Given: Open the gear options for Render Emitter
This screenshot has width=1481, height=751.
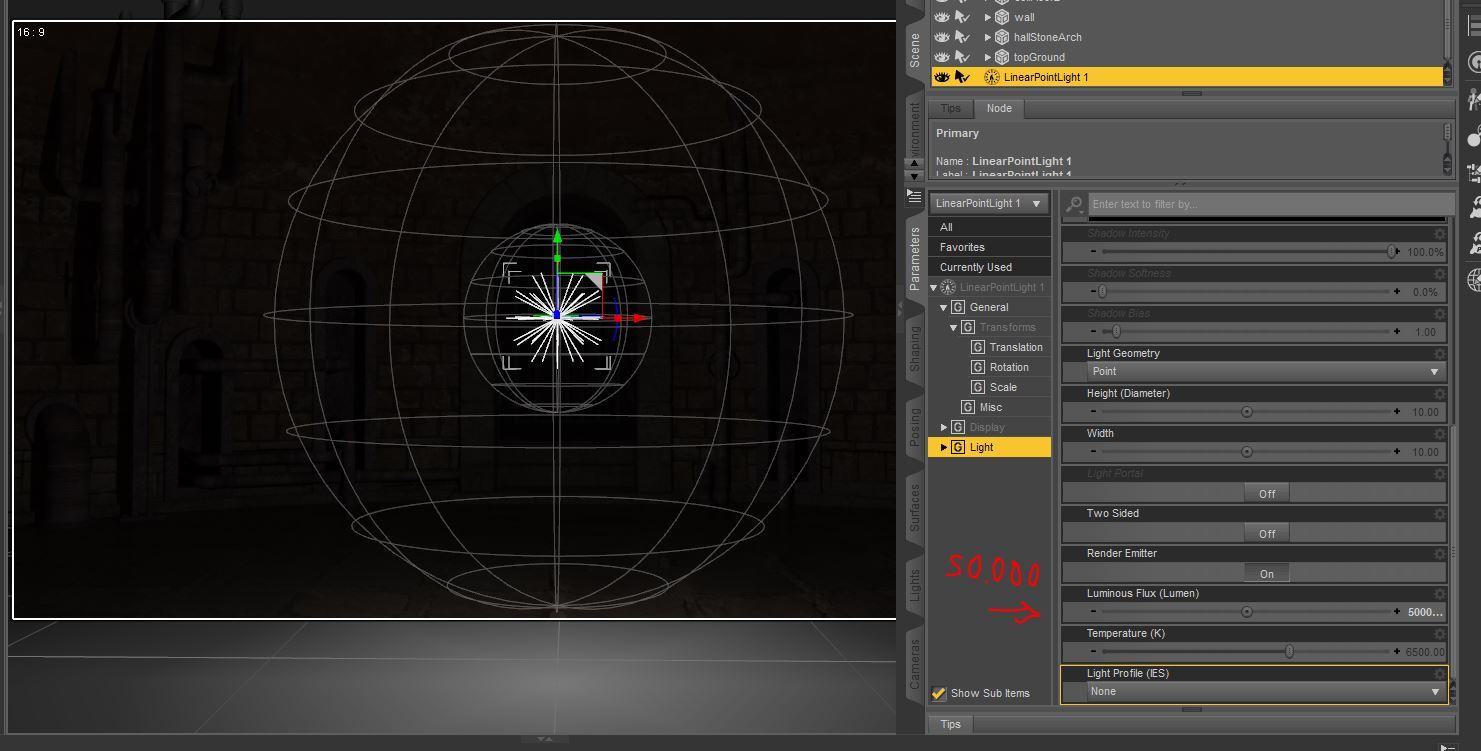Looking at the screenshot, I should pos(1439,554).
